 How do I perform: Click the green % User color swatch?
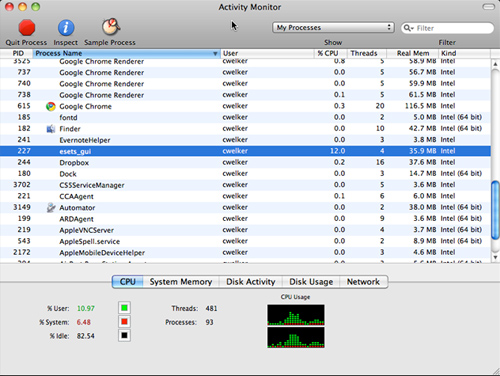coord(124,308)
